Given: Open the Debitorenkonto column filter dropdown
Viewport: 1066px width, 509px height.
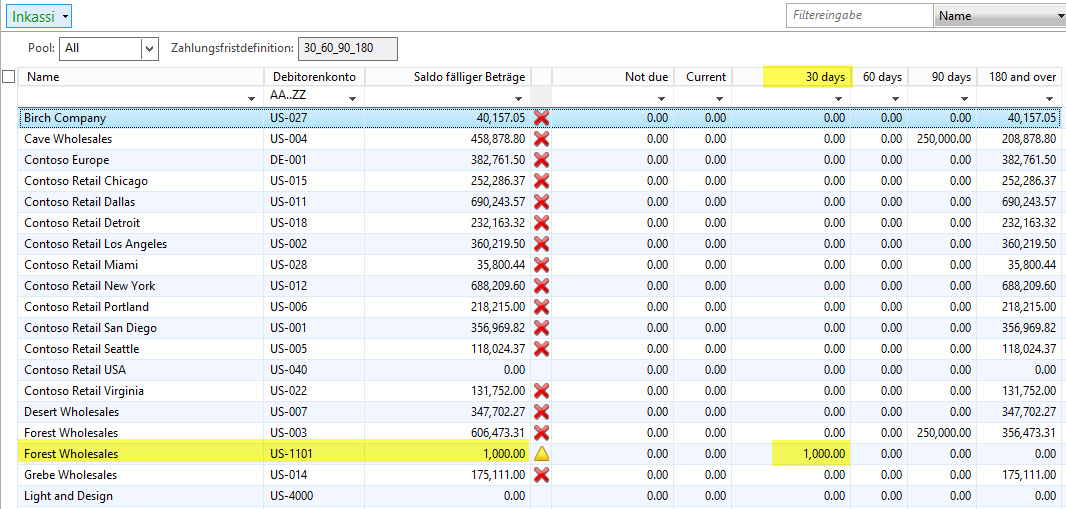Looking at the screenshot, I should [352, 98].
